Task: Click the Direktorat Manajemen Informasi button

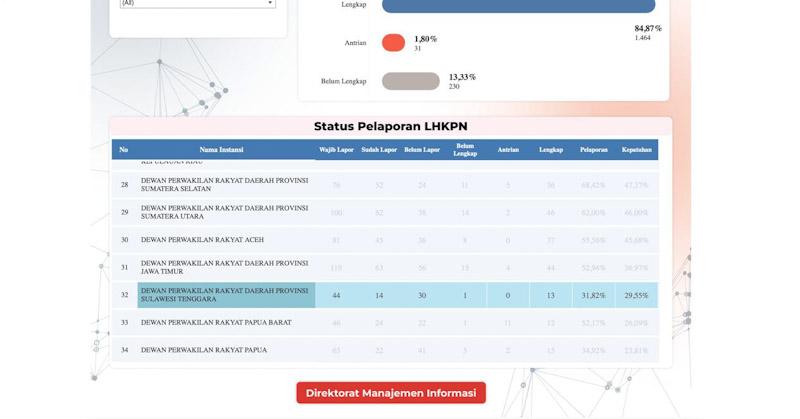Action: [x=391, y=393]
